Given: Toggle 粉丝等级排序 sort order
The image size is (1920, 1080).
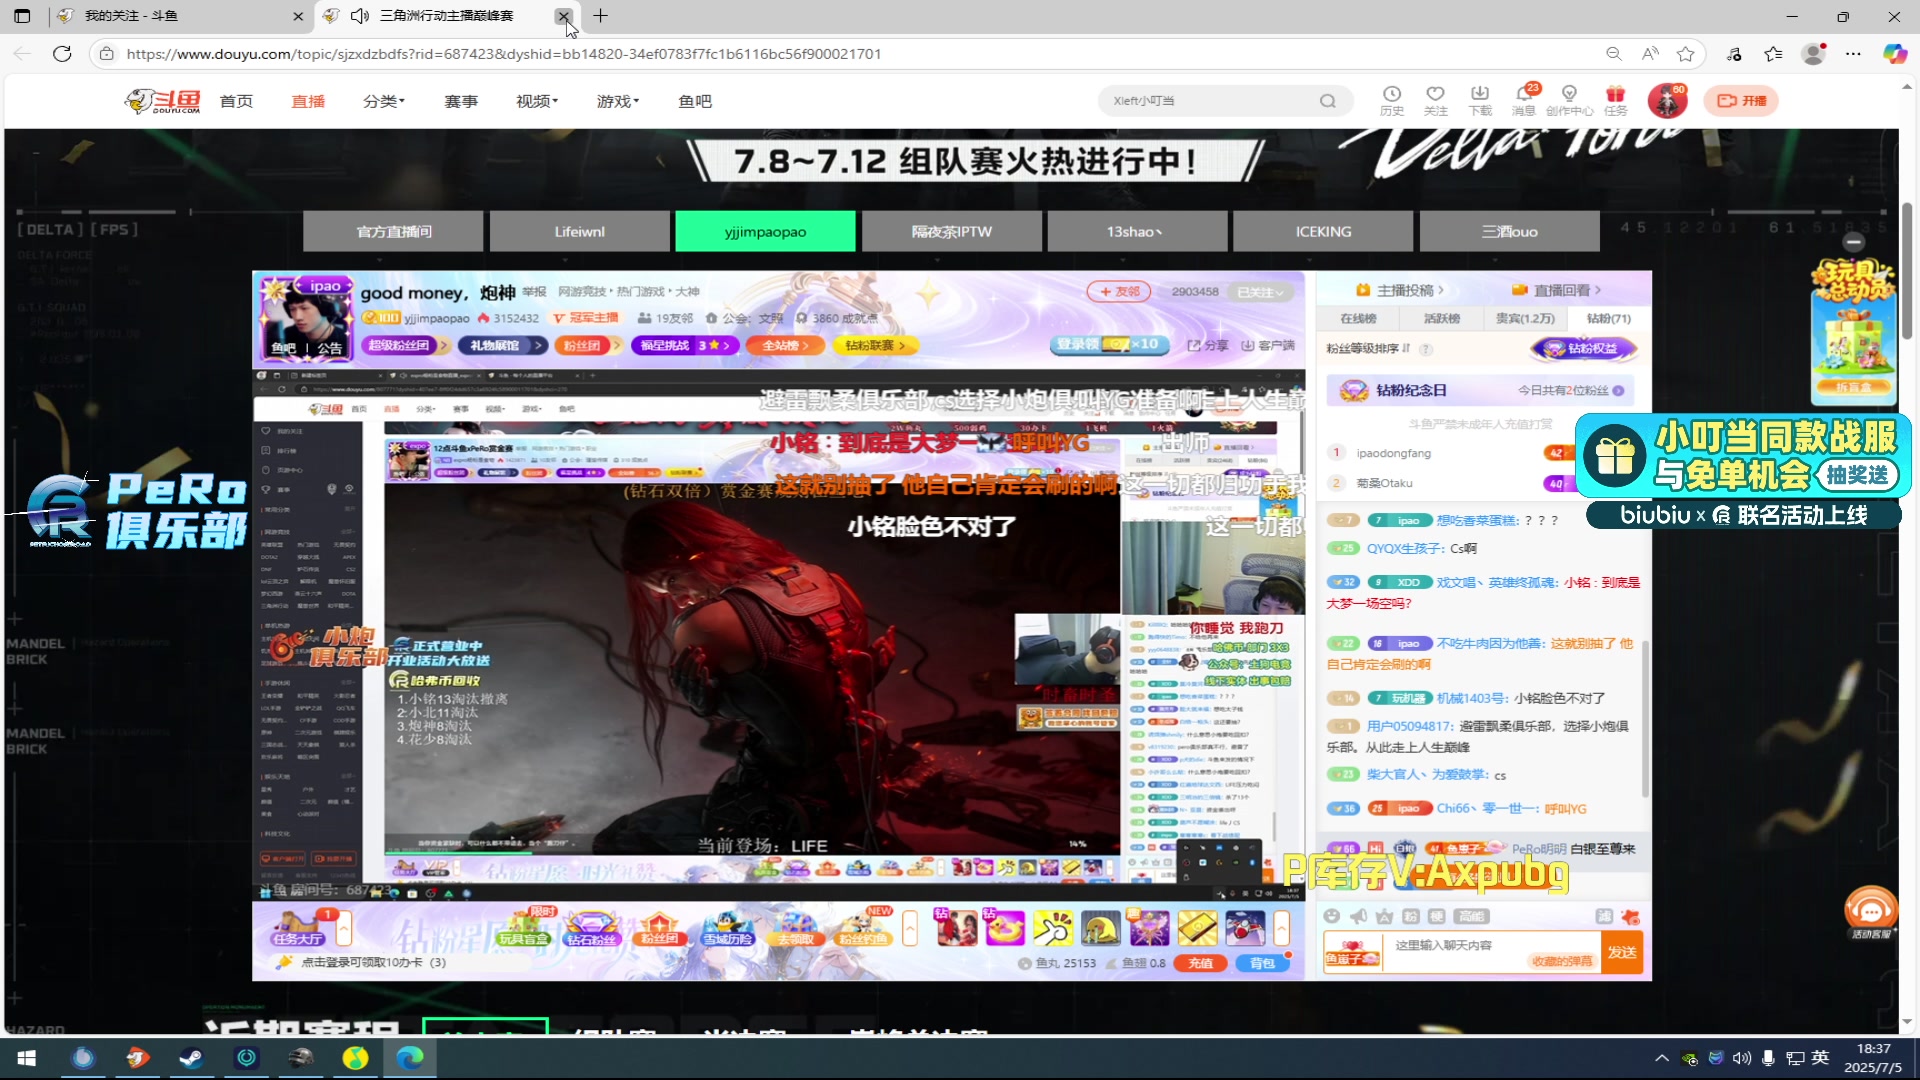Looking at the screenshot, I should [x=1368, y=349].
